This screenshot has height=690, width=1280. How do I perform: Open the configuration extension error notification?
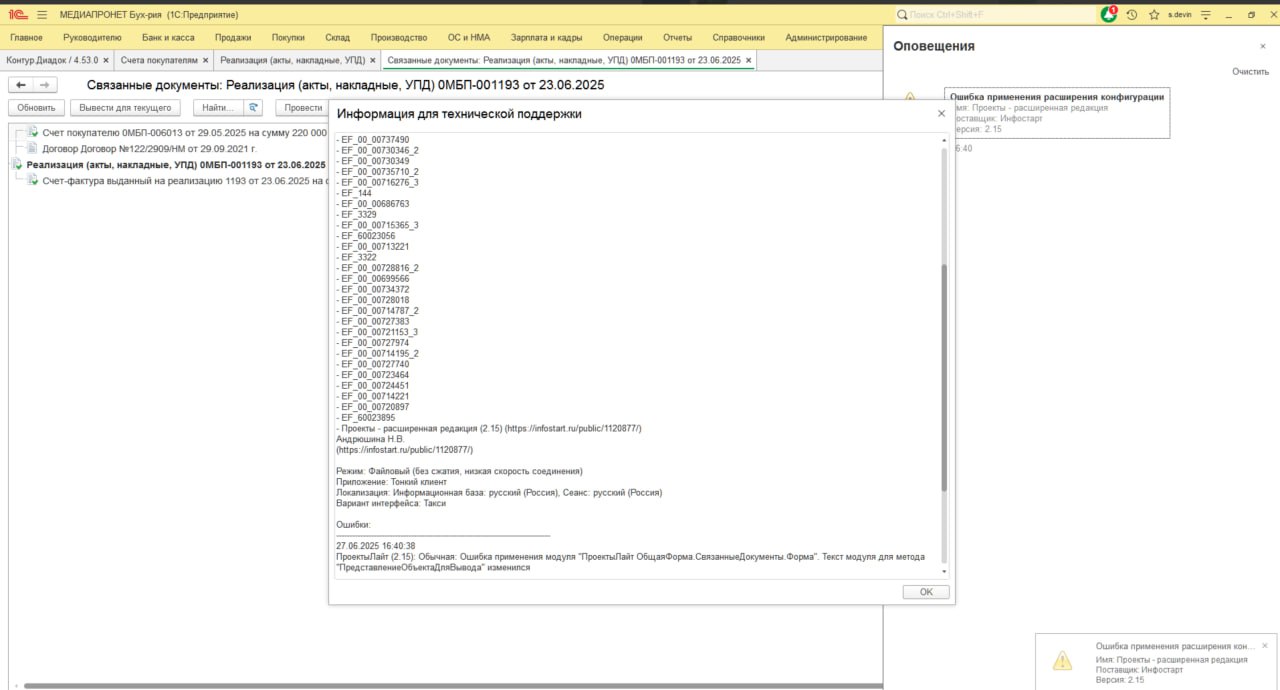[1057, 112]
